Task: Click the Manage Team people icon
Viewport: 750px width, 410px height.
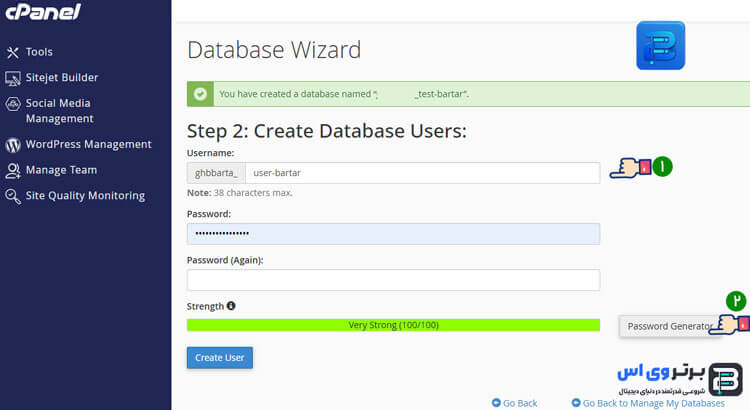Action: coord(13,171)
